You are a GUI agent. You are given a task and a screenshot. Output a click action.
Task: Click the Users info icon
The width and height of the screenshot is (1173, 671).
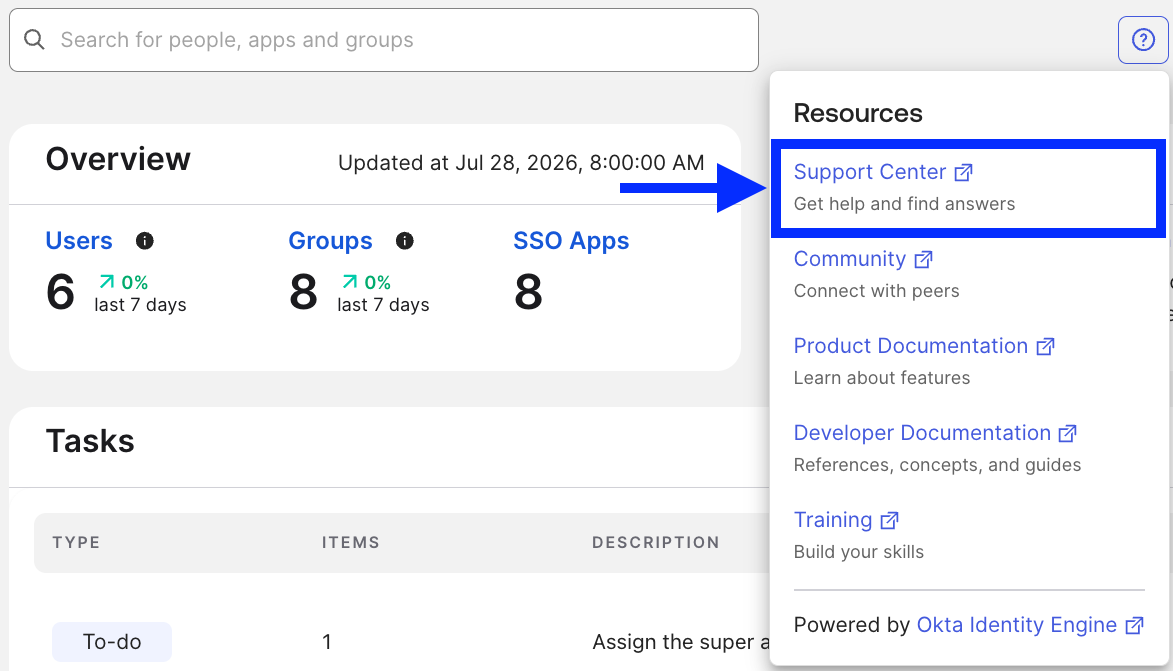coord(144,241)
